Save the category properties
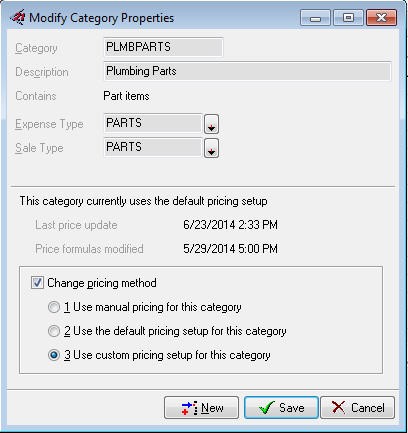Screen dimensions: 408x433 tap(281, 408)
